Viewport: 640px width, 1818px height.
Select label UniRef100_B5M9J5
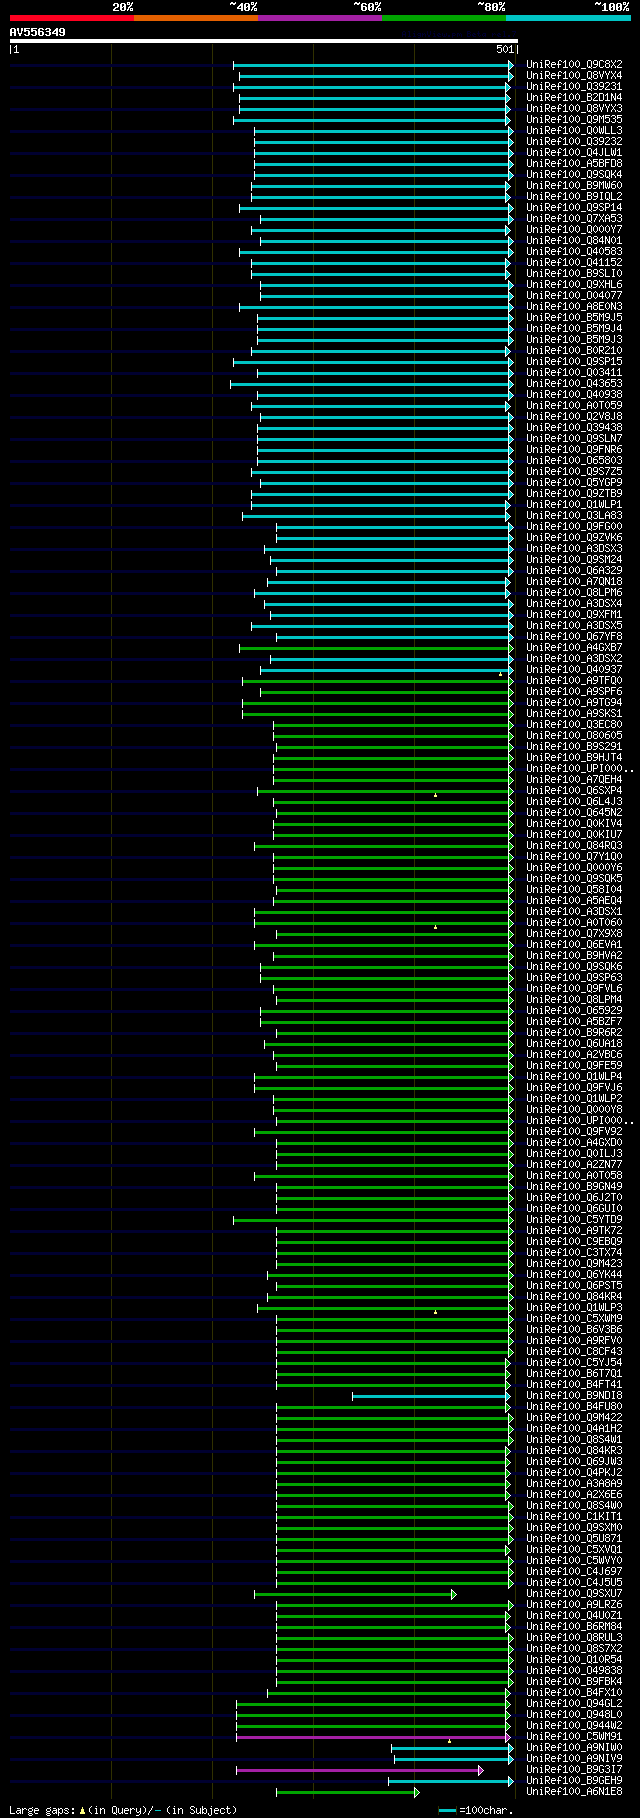pyautogui.click(x=574, y=318)
